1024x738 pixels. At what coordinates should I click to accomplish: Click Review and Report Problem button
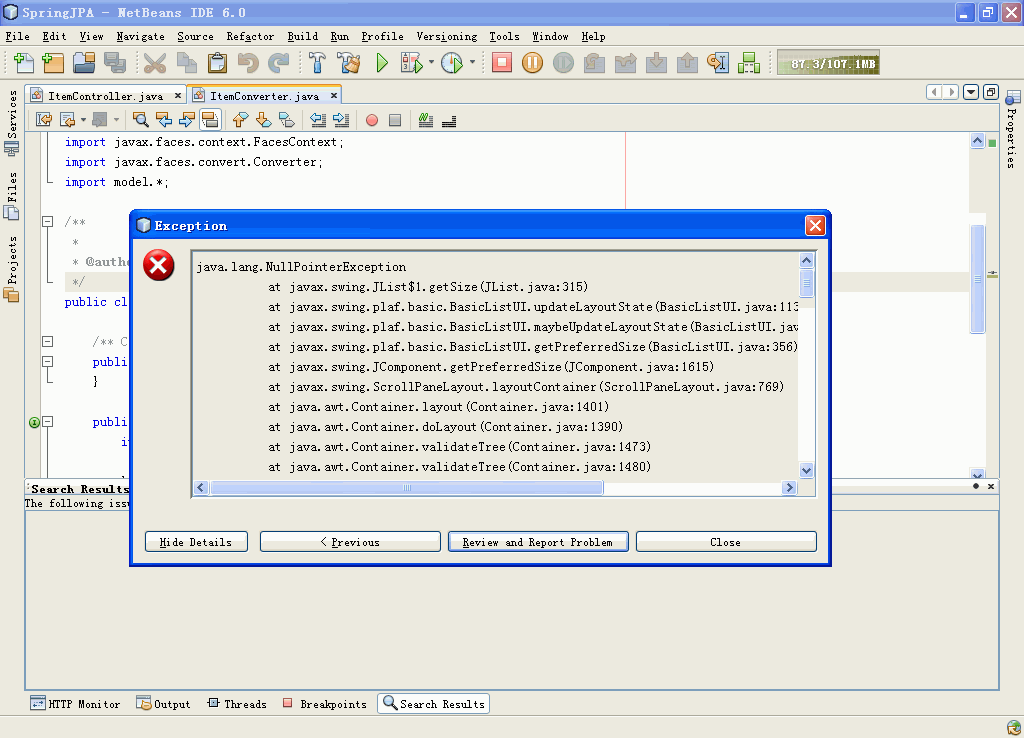tap(538, 542)
